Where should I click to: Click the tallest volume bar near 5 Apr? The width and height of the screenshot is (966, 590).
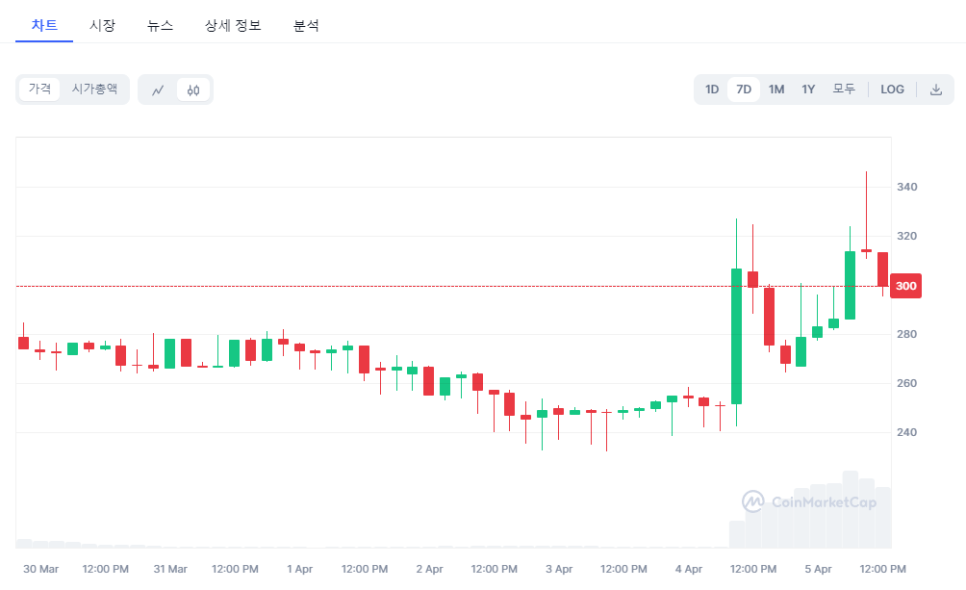click(x=850, y=509)
